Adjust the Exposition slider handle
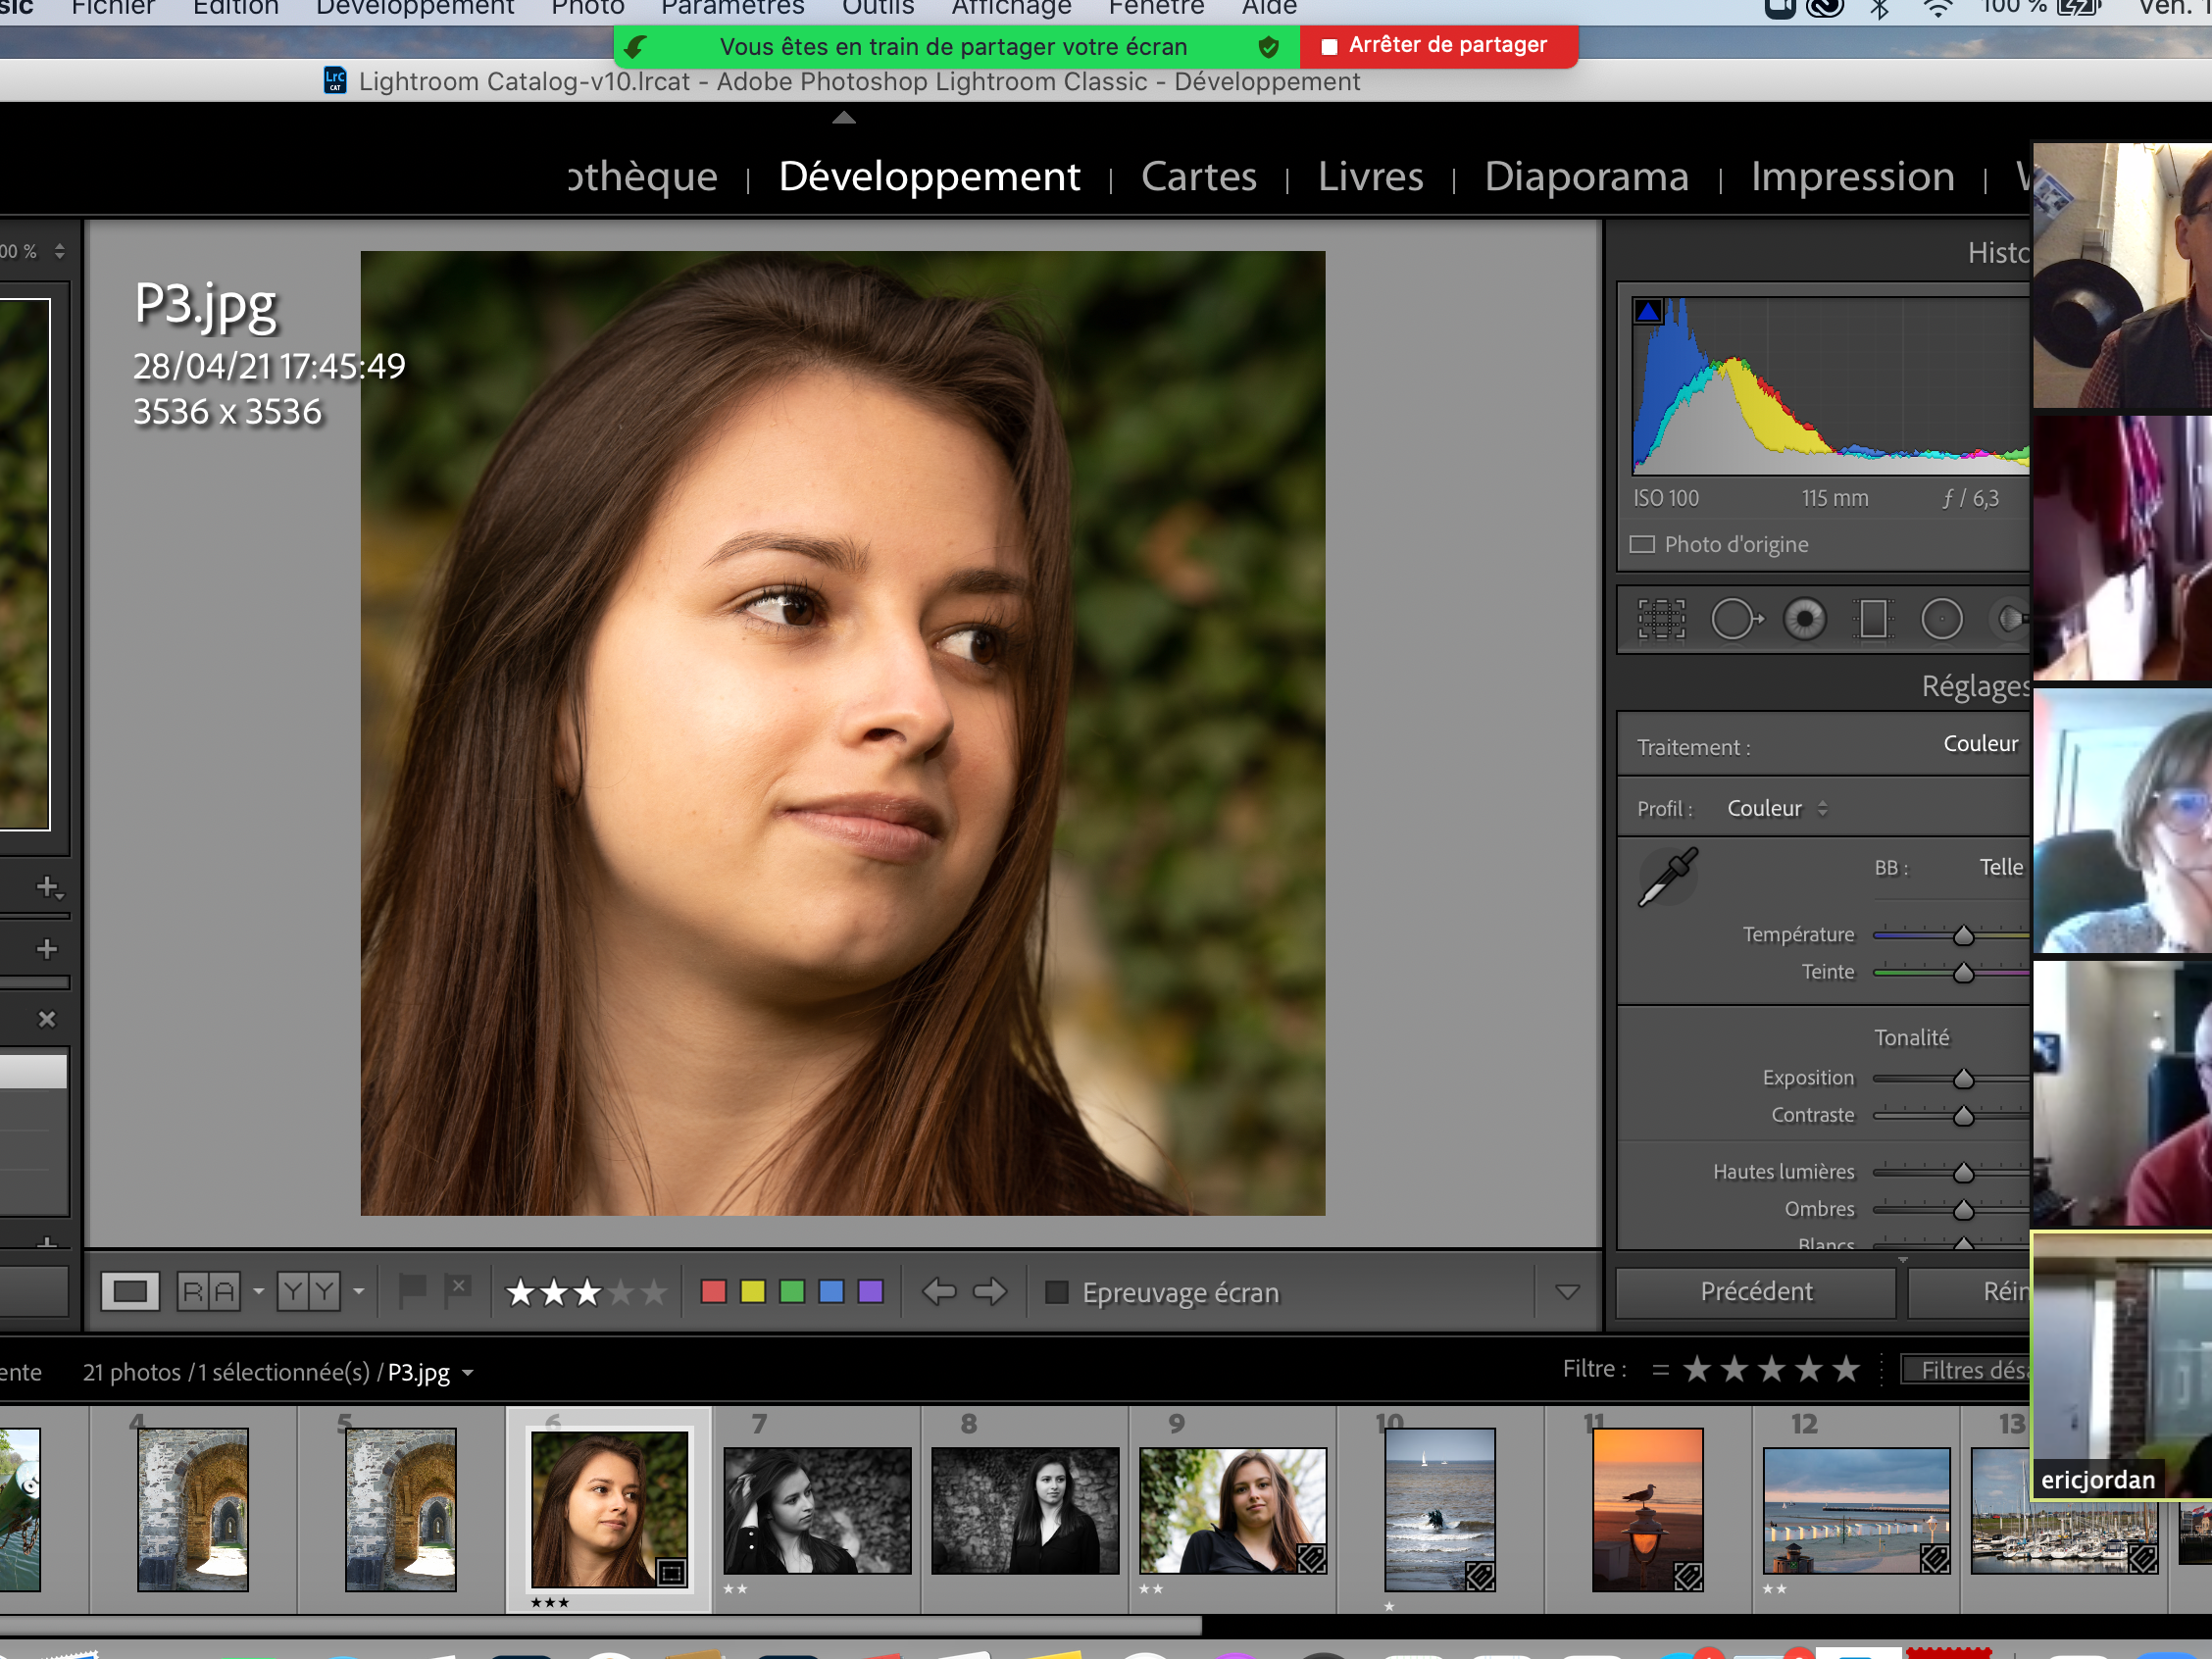 click(1963, 1078)
